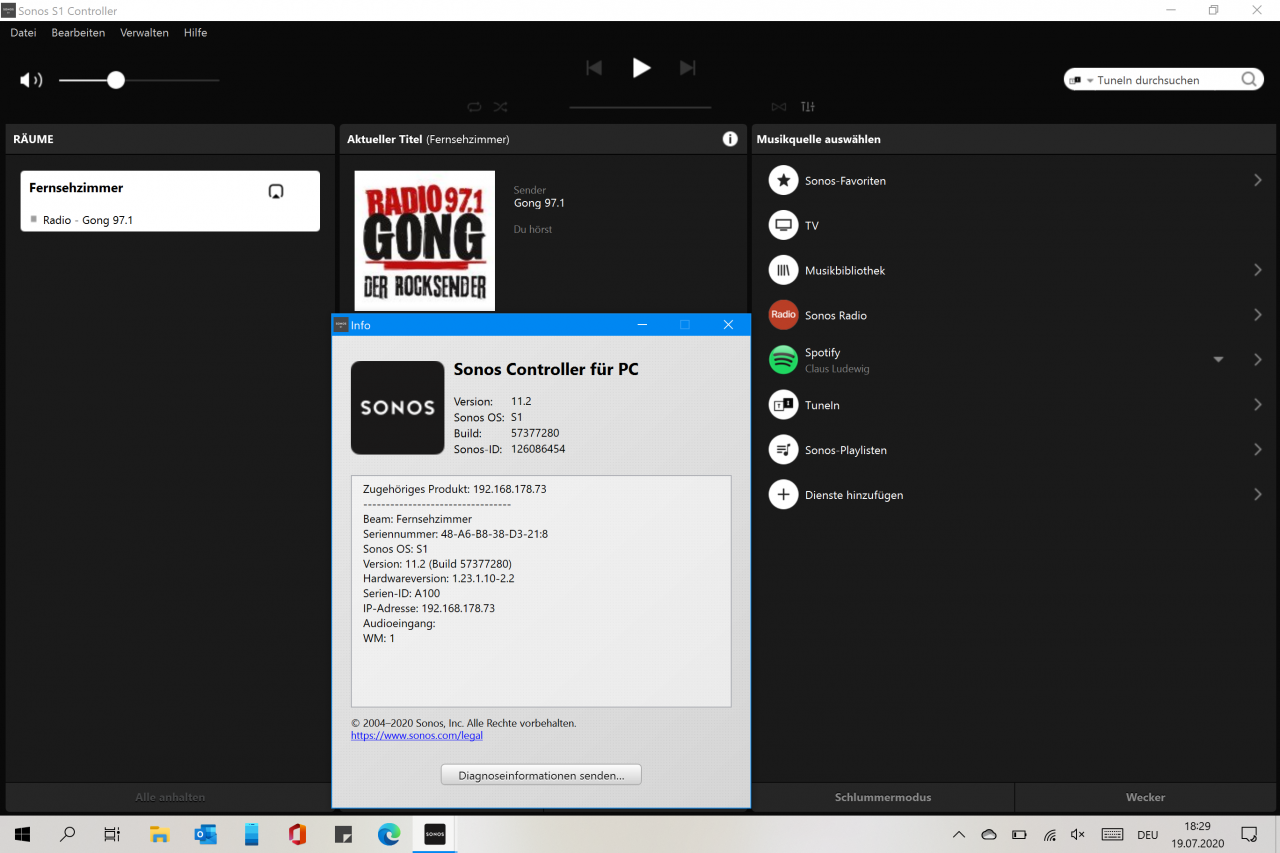Click the IP-Adresse: 192.168.178.73 line

[429, 608]
